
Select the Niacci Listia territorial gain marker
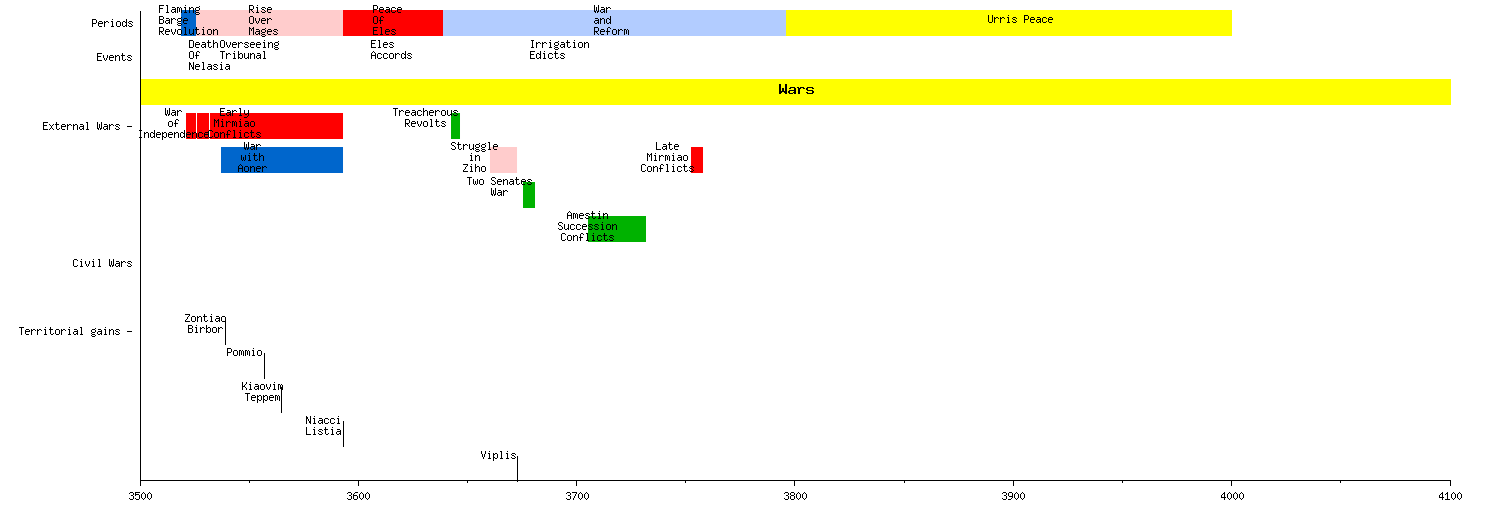(343, 433)
